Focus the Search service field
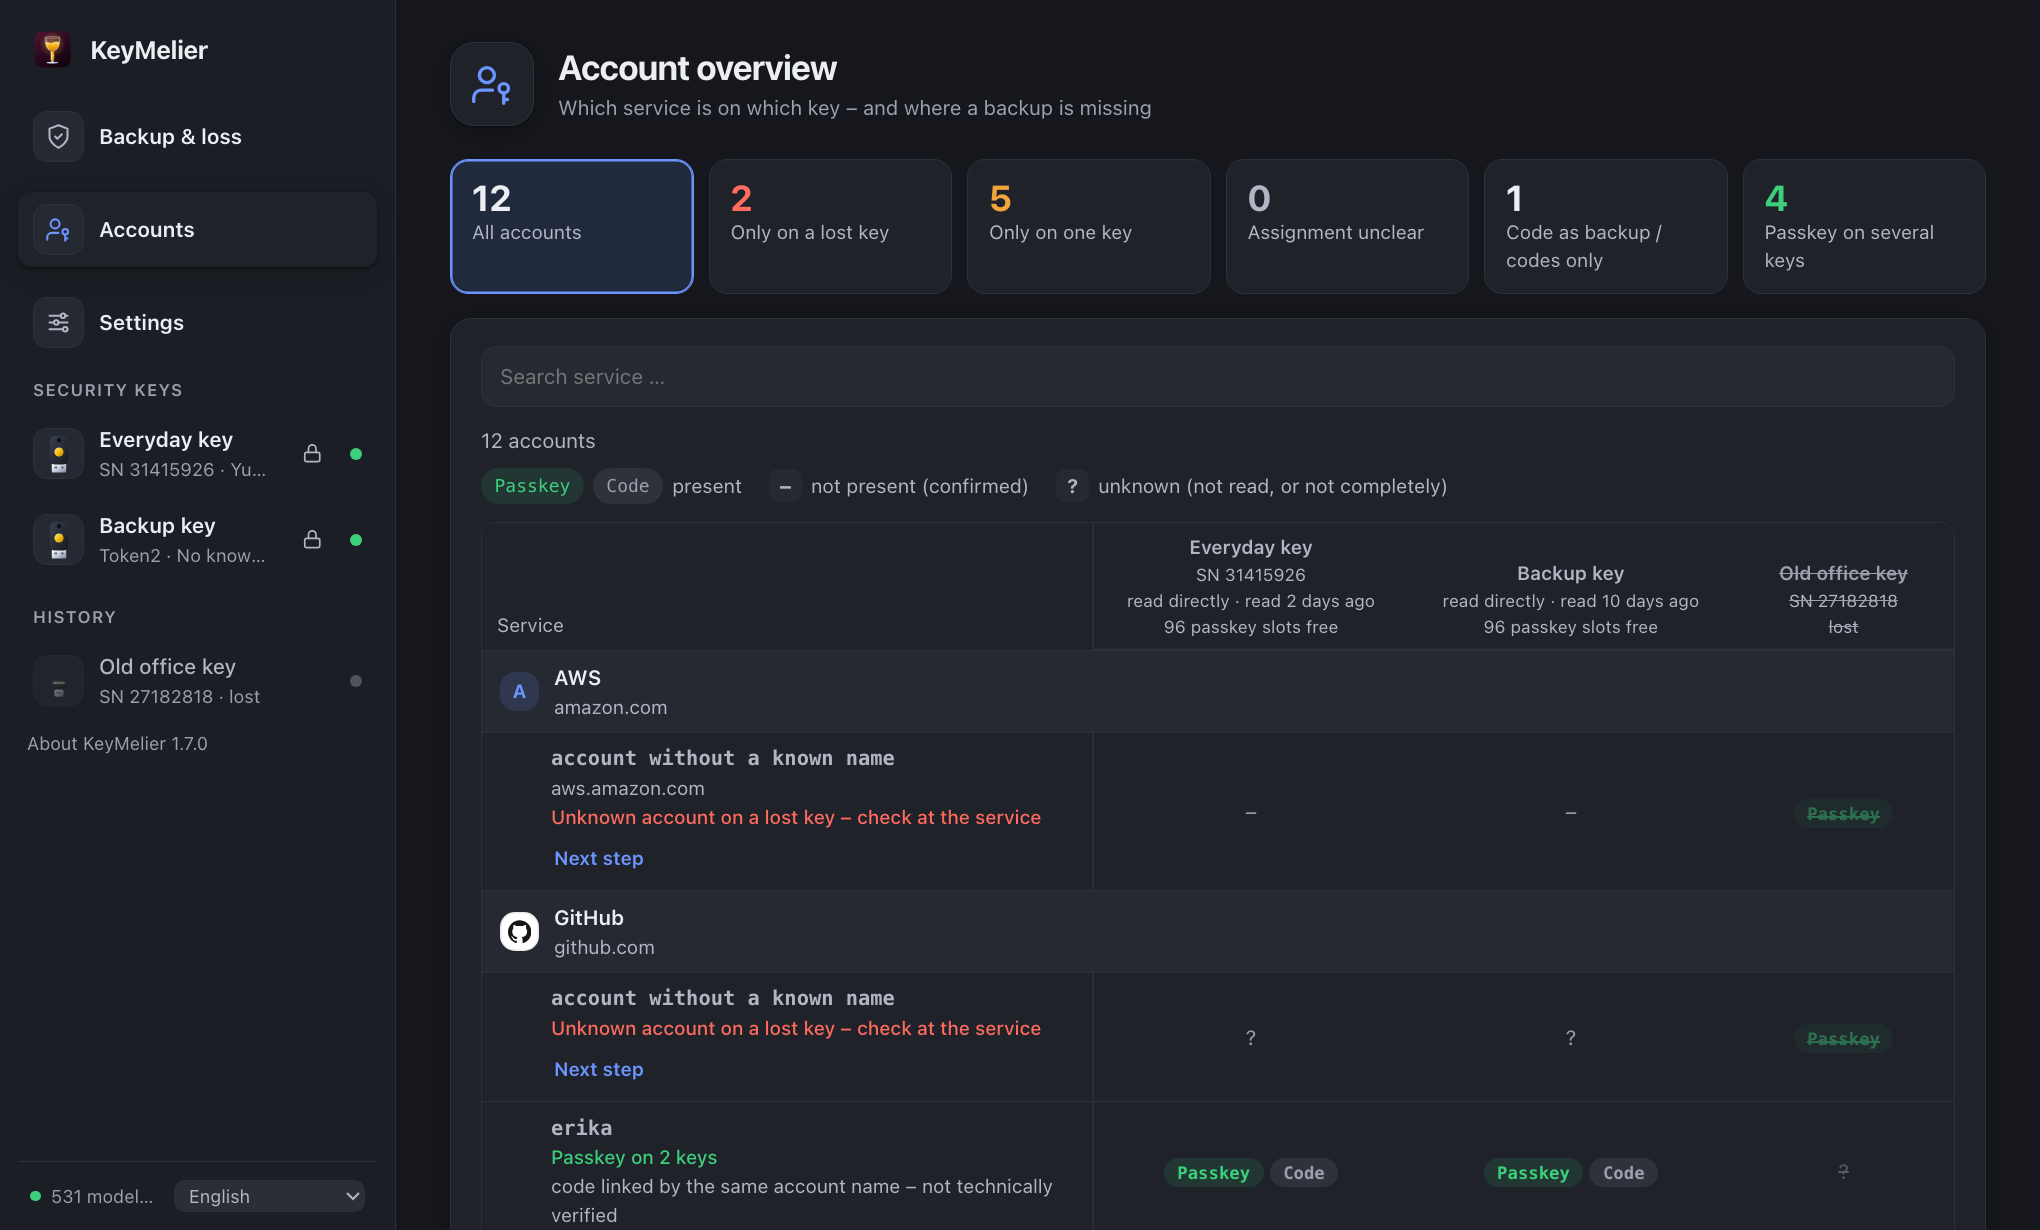Screen dimensions: 2040x1230 1217,377
